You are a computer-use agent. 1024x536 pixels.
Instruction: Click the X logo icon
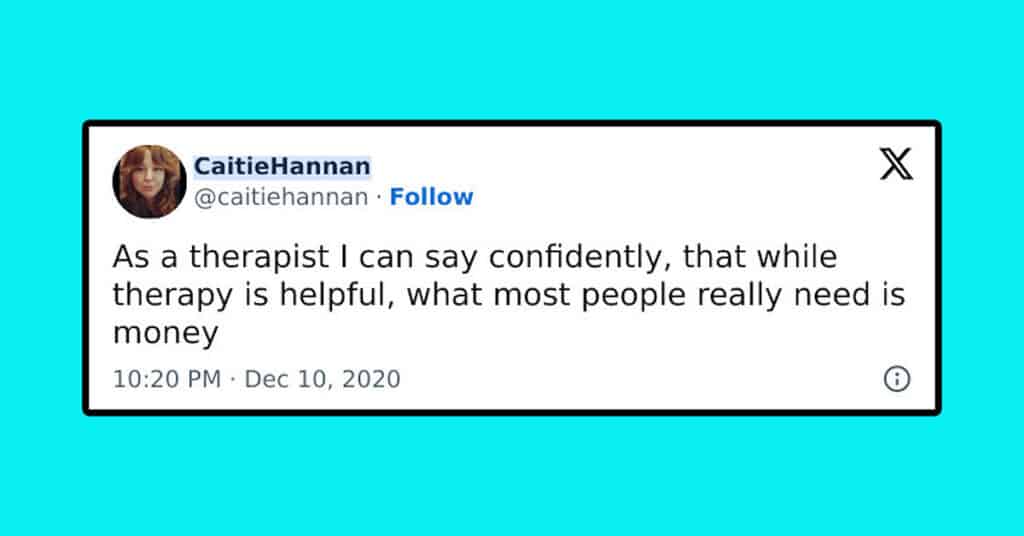896,164
